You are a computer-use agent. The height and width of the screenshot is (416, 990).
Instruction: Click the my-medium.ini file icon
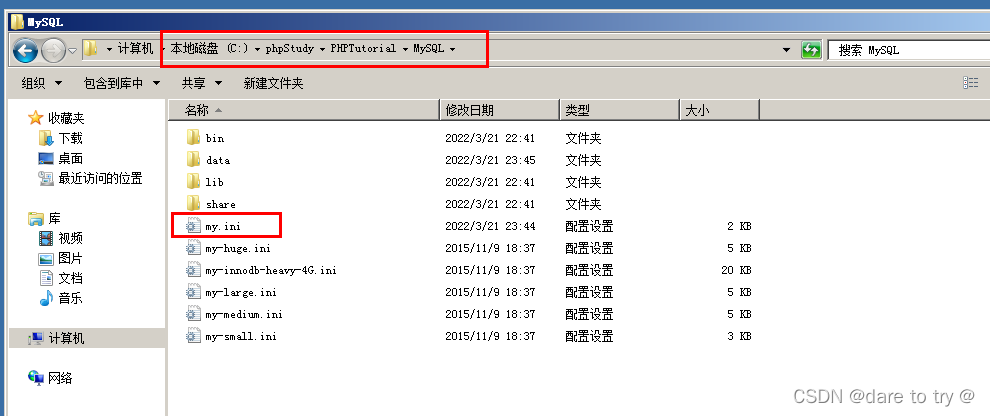point(193,314)
